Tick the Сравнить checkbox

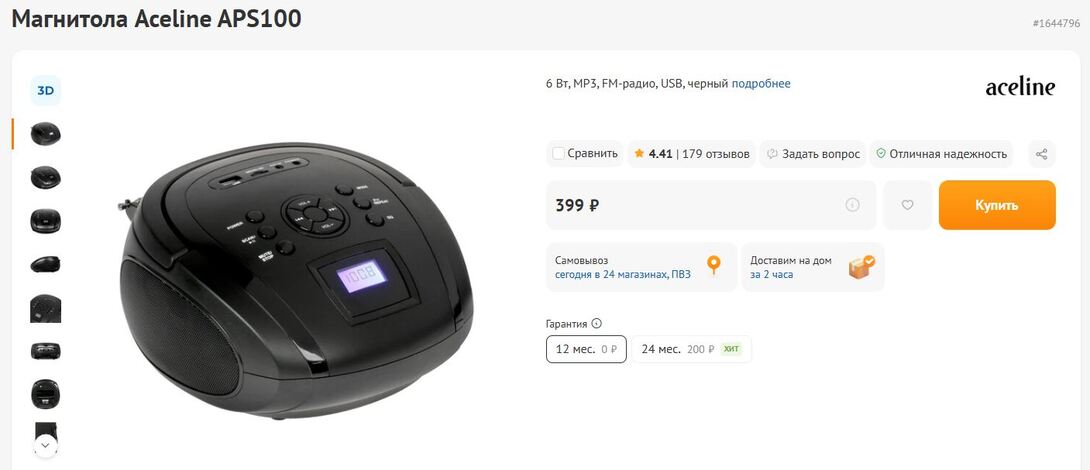pos(558,154)
